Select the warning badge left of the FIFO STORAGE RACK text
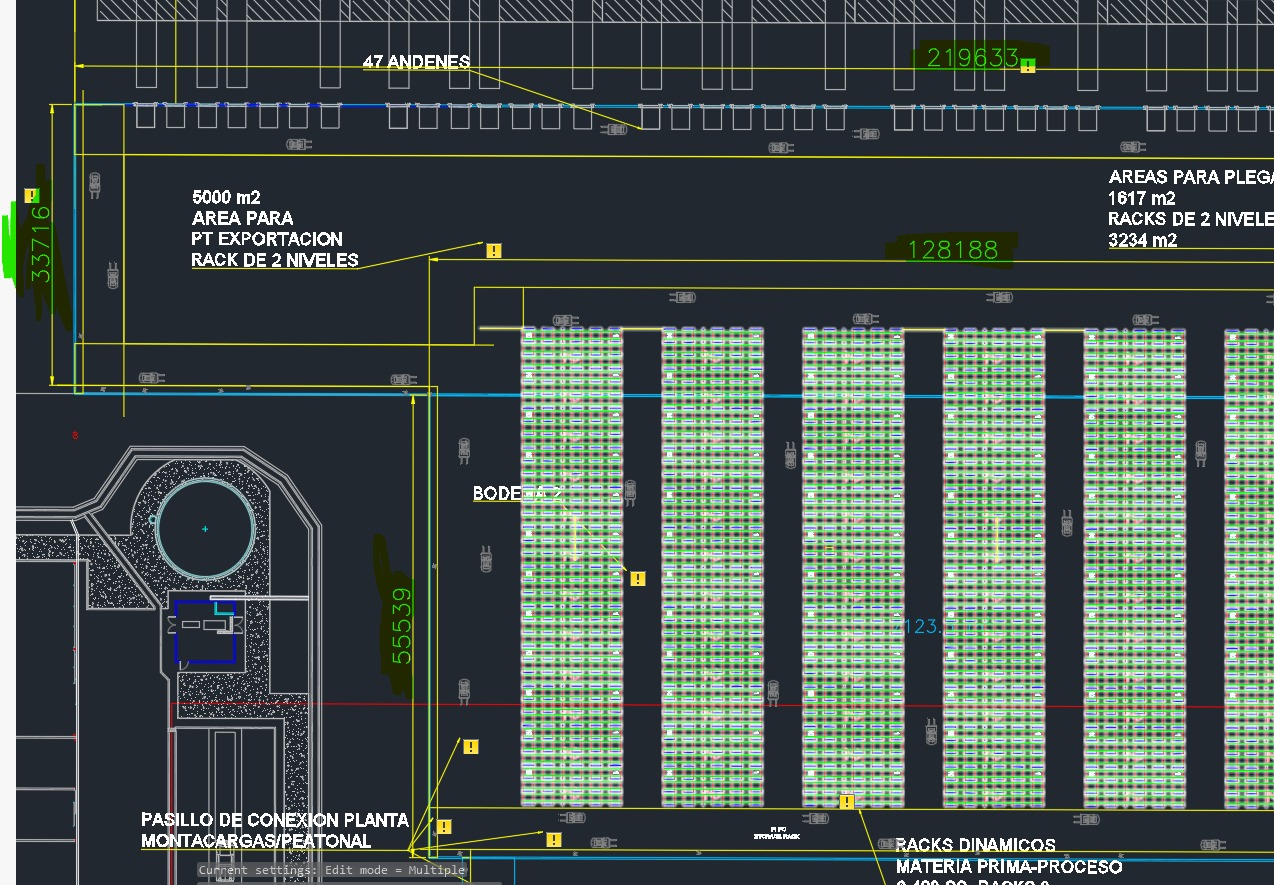 (554, 840)
